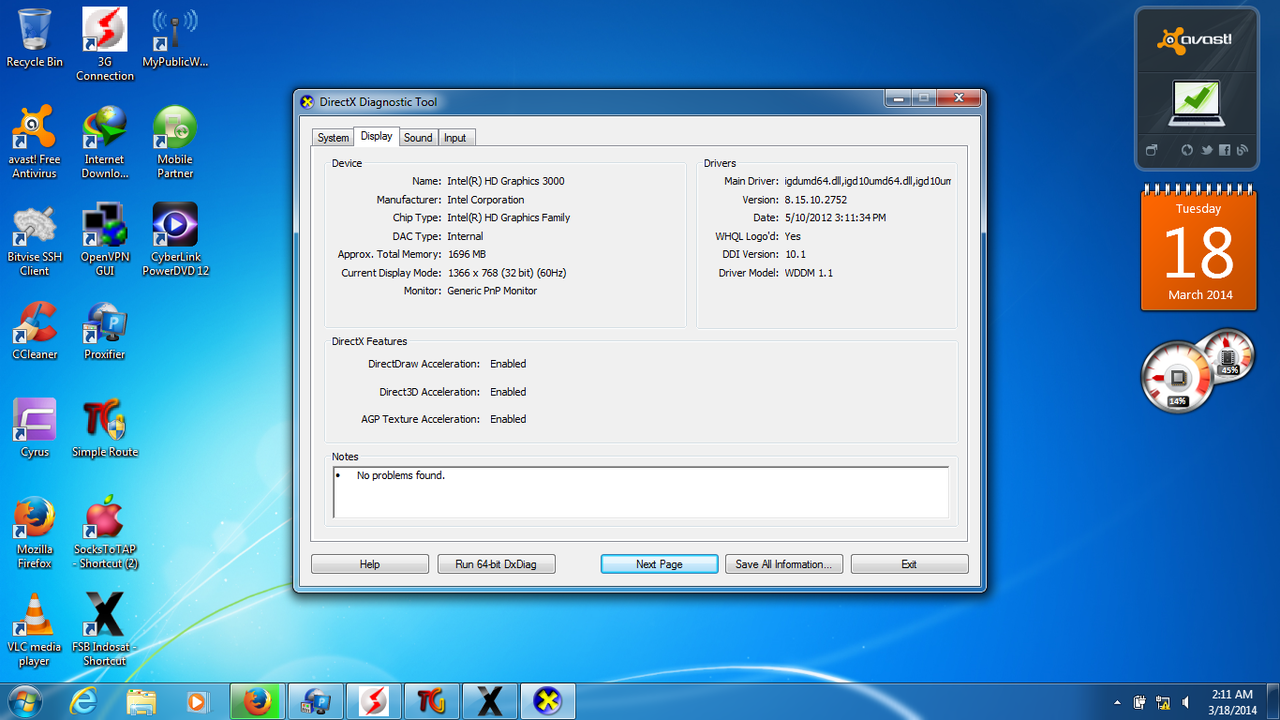
Task: Click the taskbar clock showing 2:11 AM
Action: coord(1232,702)
